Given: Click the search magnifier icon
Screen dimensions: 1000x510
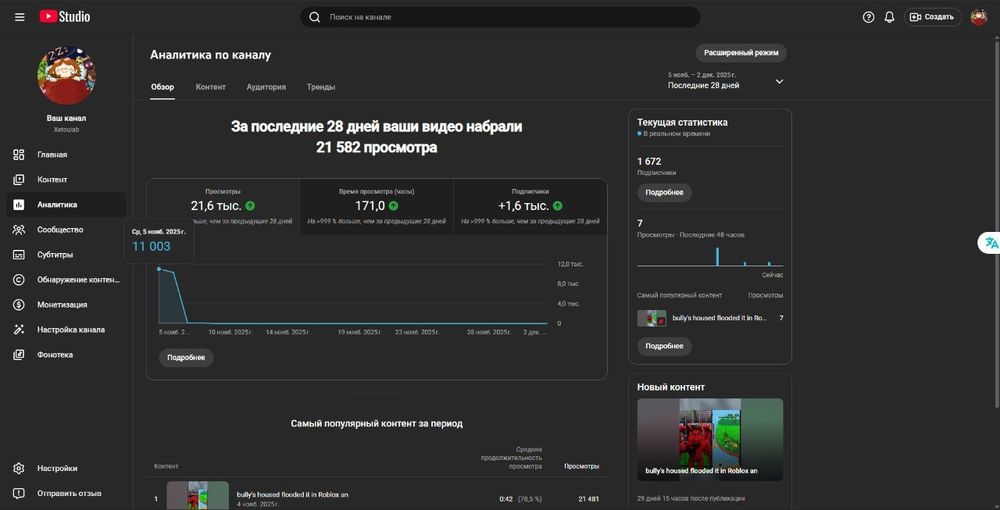Looking at the screenshot, I should (314, 17).
